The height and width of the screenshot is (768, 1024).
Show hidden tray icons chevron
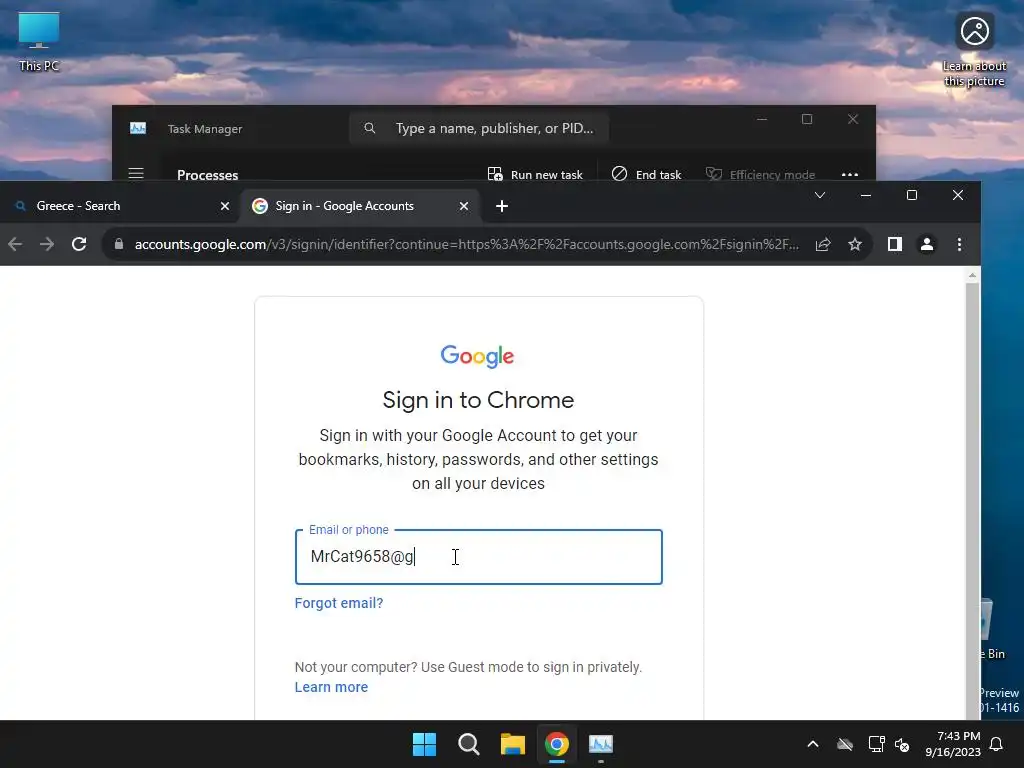tap(813, 744)
